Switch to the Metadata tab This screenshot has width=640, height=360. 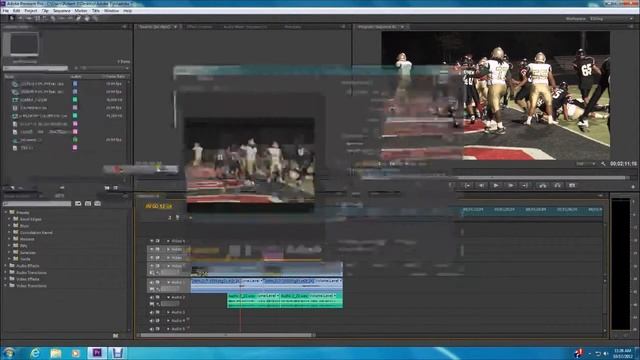pyautogui.click(x=293, y=27)
